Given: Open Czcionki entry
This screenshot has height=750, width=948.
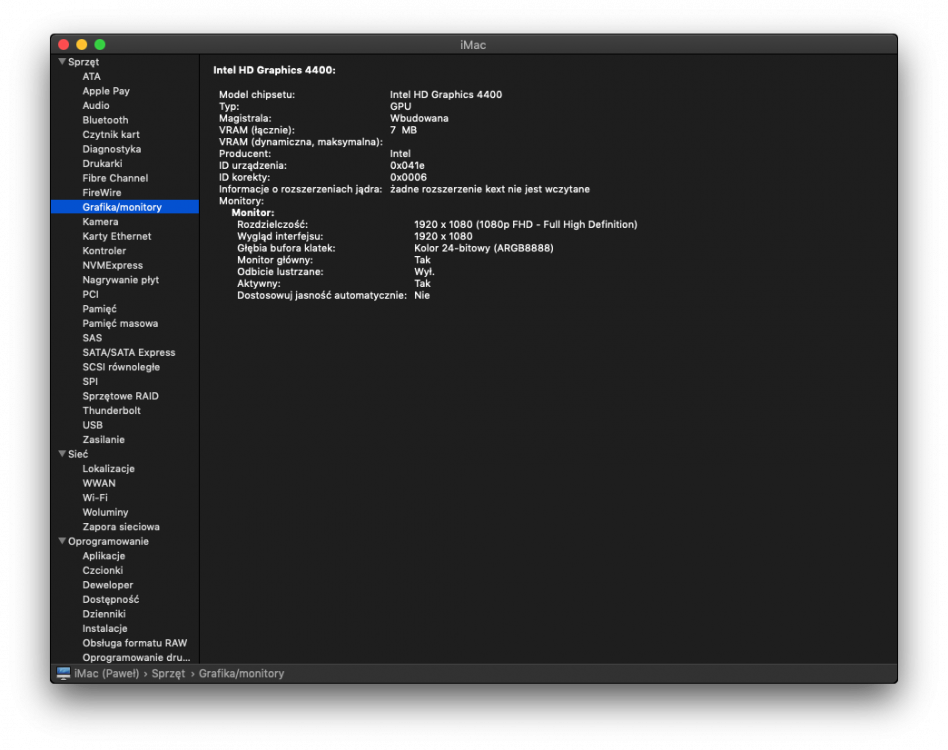Looking at the screenshot, I should pos(103,570).
